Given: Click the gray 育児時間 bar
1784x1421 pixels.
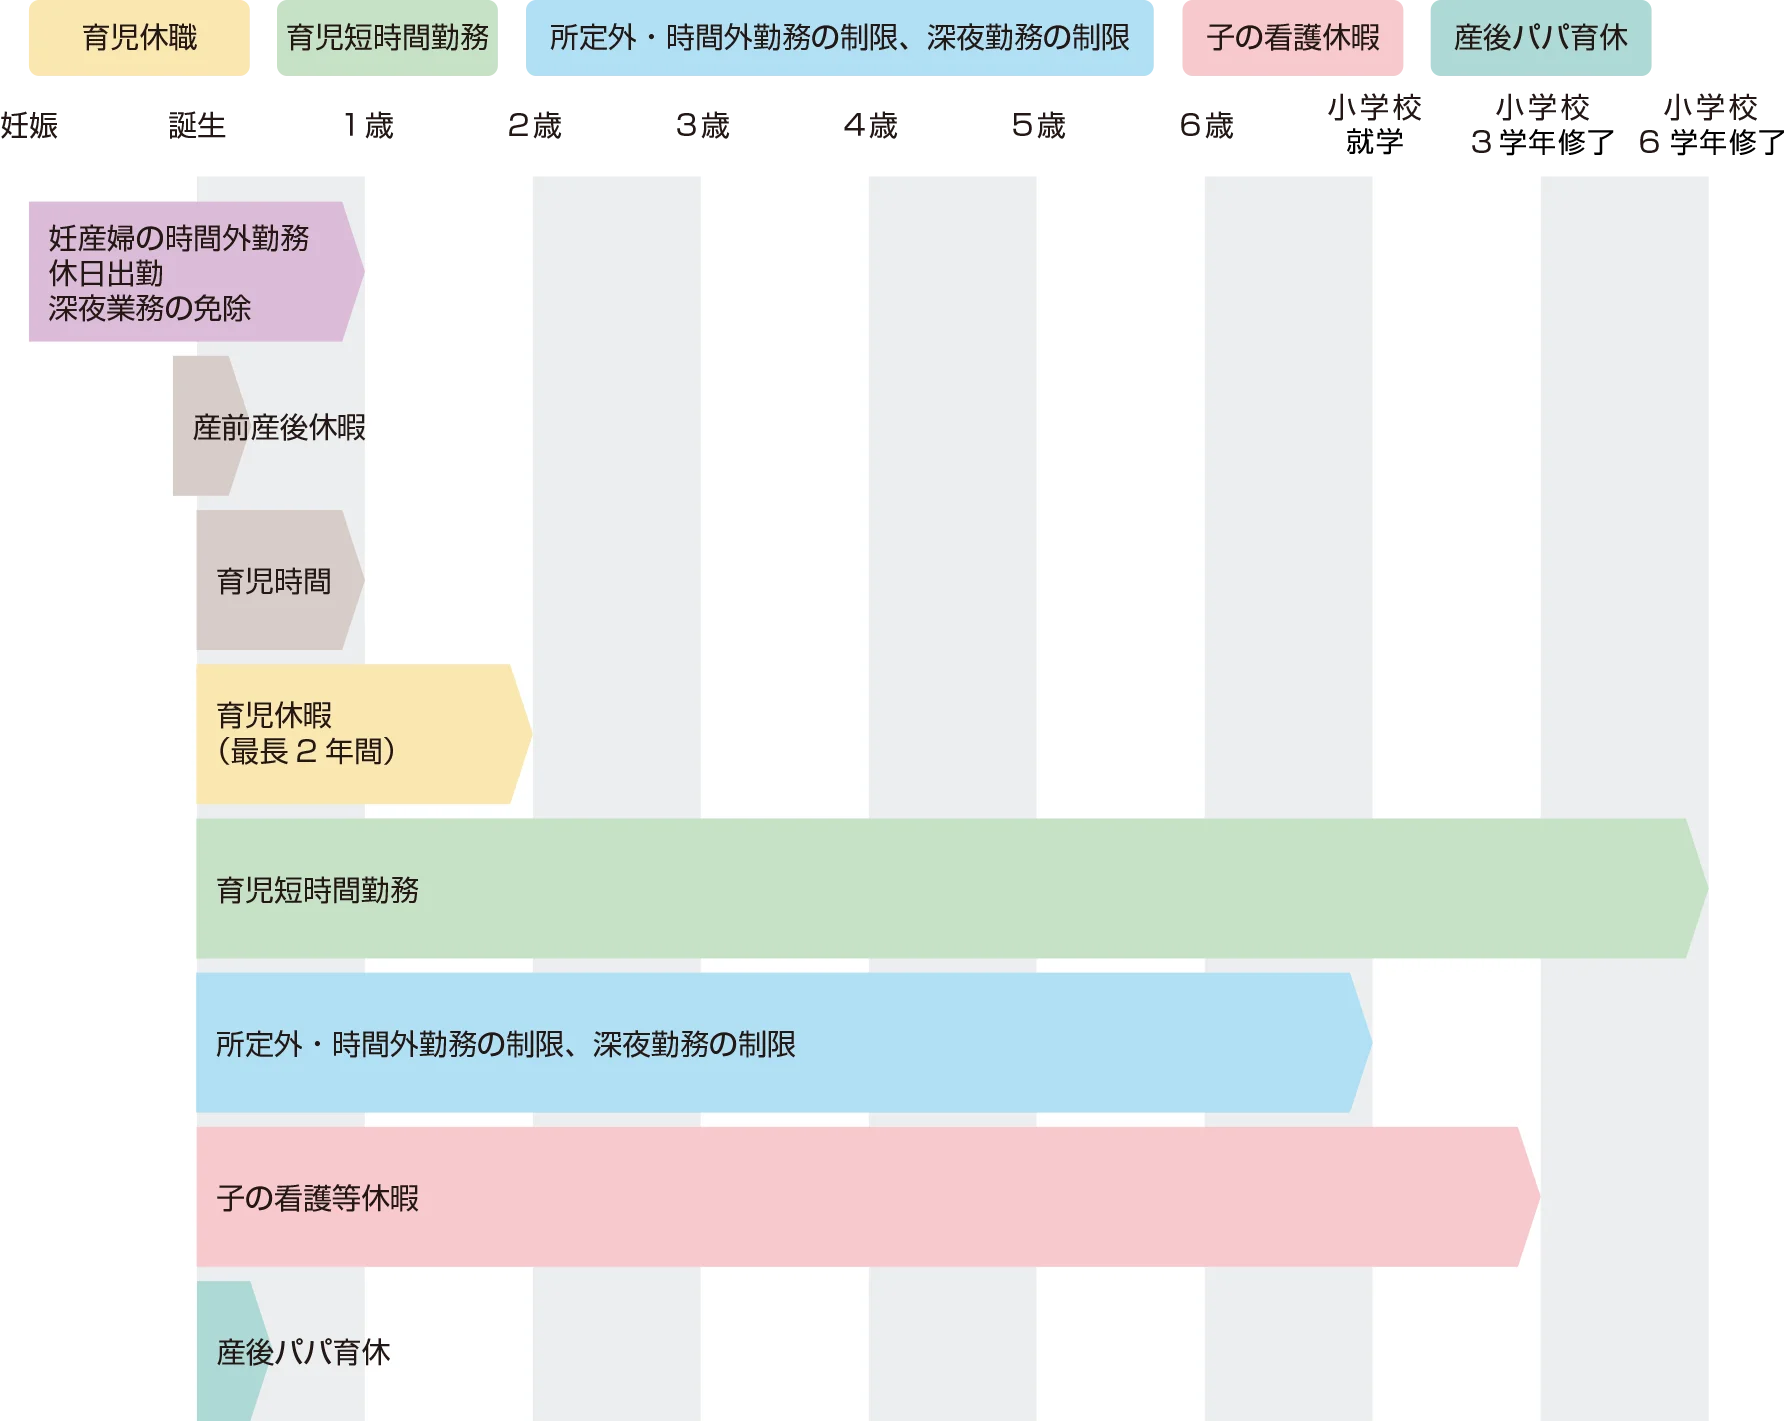Looking at the screenshot, I should (273, 581).
